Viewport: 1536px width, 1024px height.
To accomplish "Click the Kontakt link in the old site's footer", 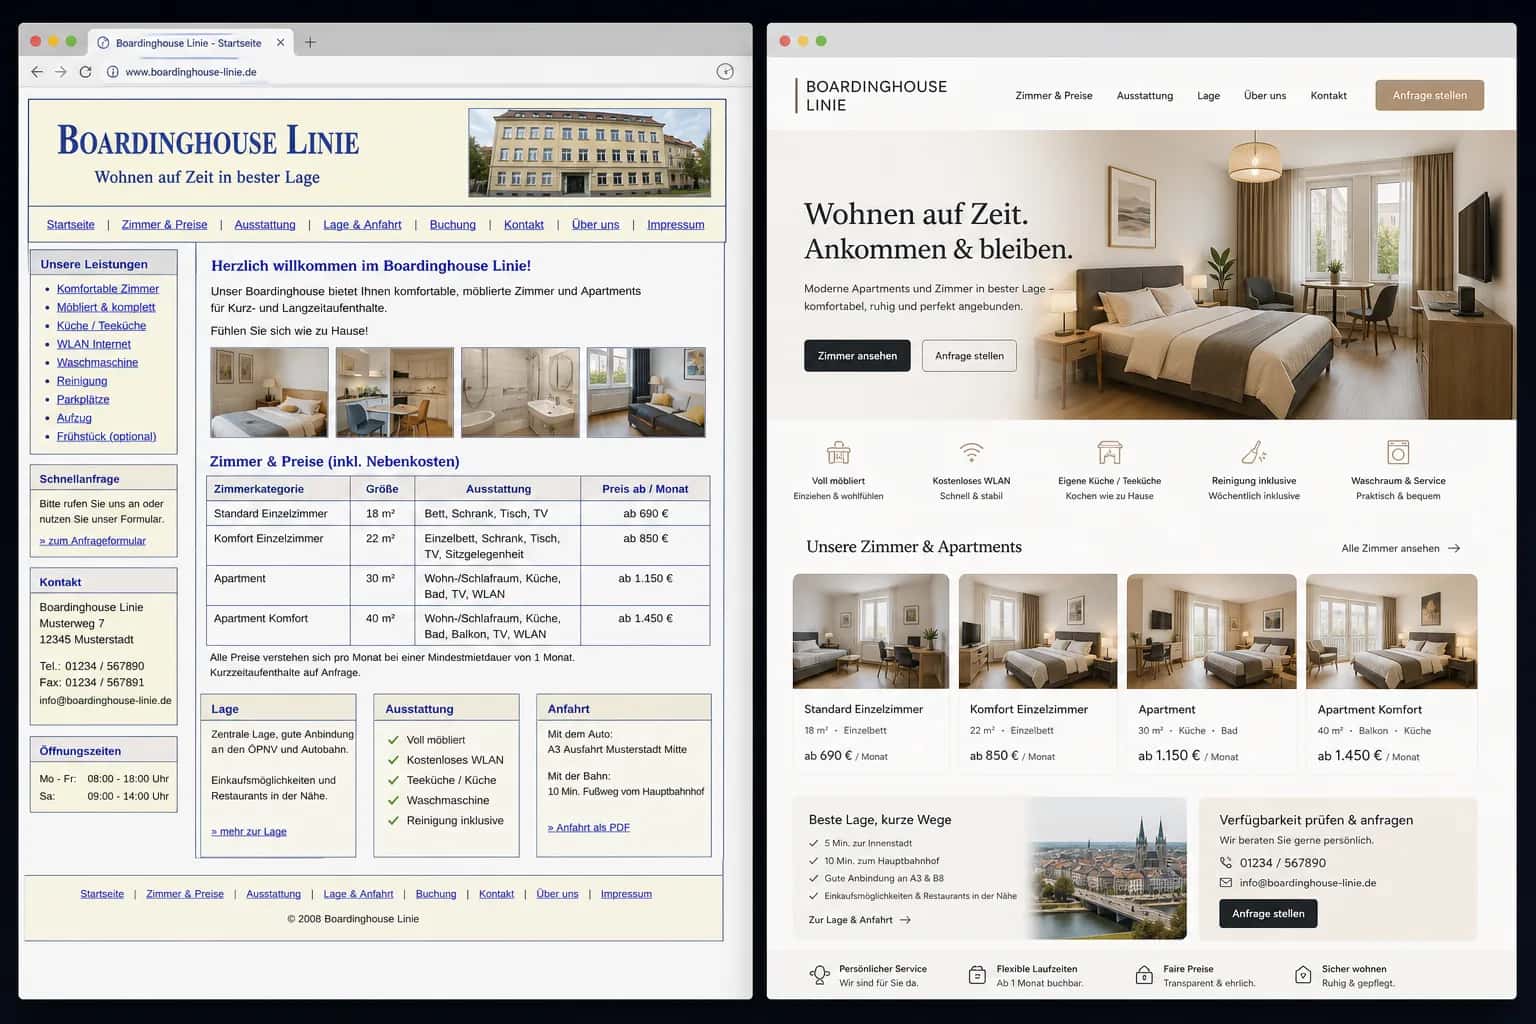I will (x=497, y=894).
